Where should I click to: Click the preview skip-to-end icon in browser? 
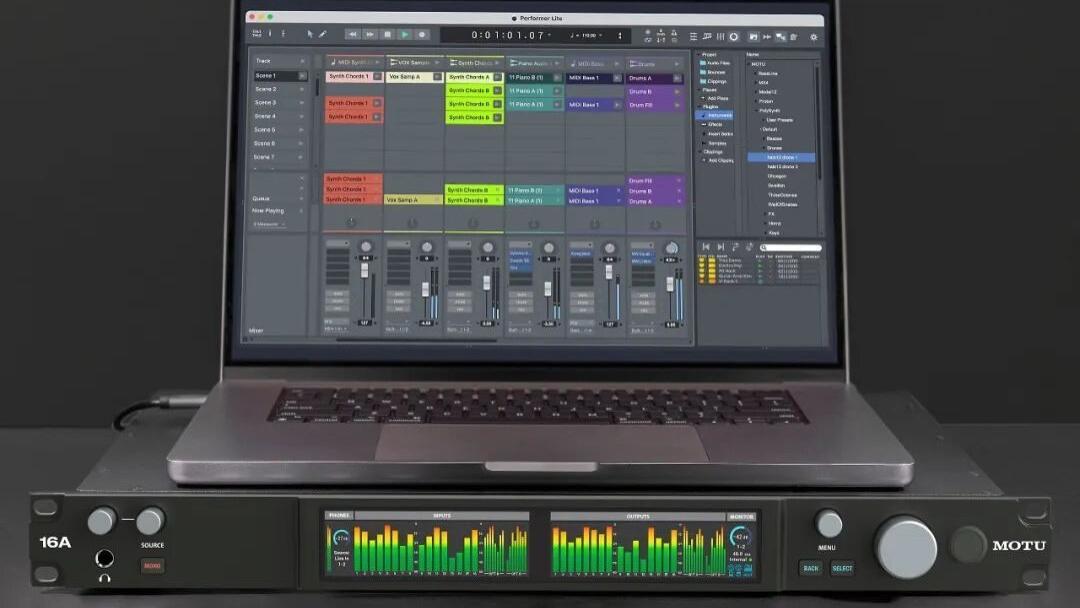720,247
